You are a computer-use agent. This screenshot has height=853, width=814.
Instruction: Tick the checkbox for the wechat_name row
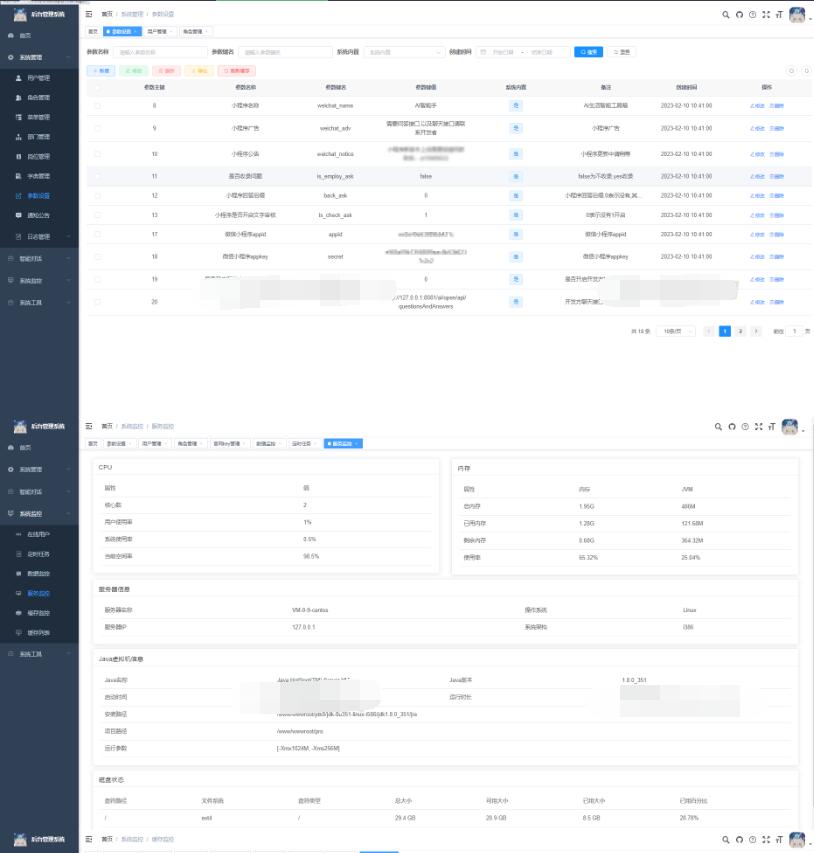pyautogui.click(x=97, y=105)
